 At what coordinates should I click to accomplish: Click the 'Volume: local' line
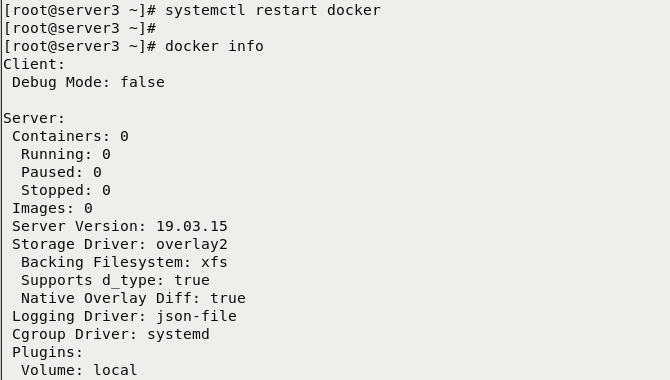pyautogui.click(x=79, y=370)
